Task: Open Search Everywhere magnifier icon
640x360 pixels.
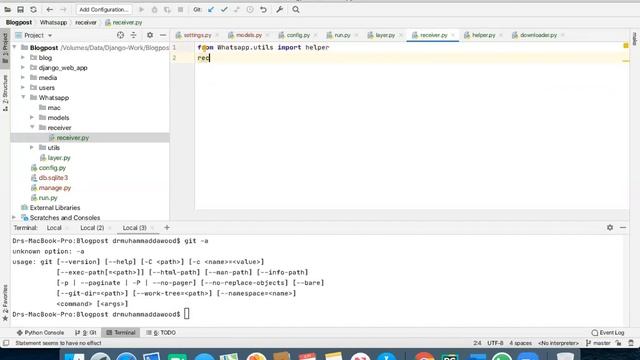Action: pyautogui.click(x=296, y=9)
